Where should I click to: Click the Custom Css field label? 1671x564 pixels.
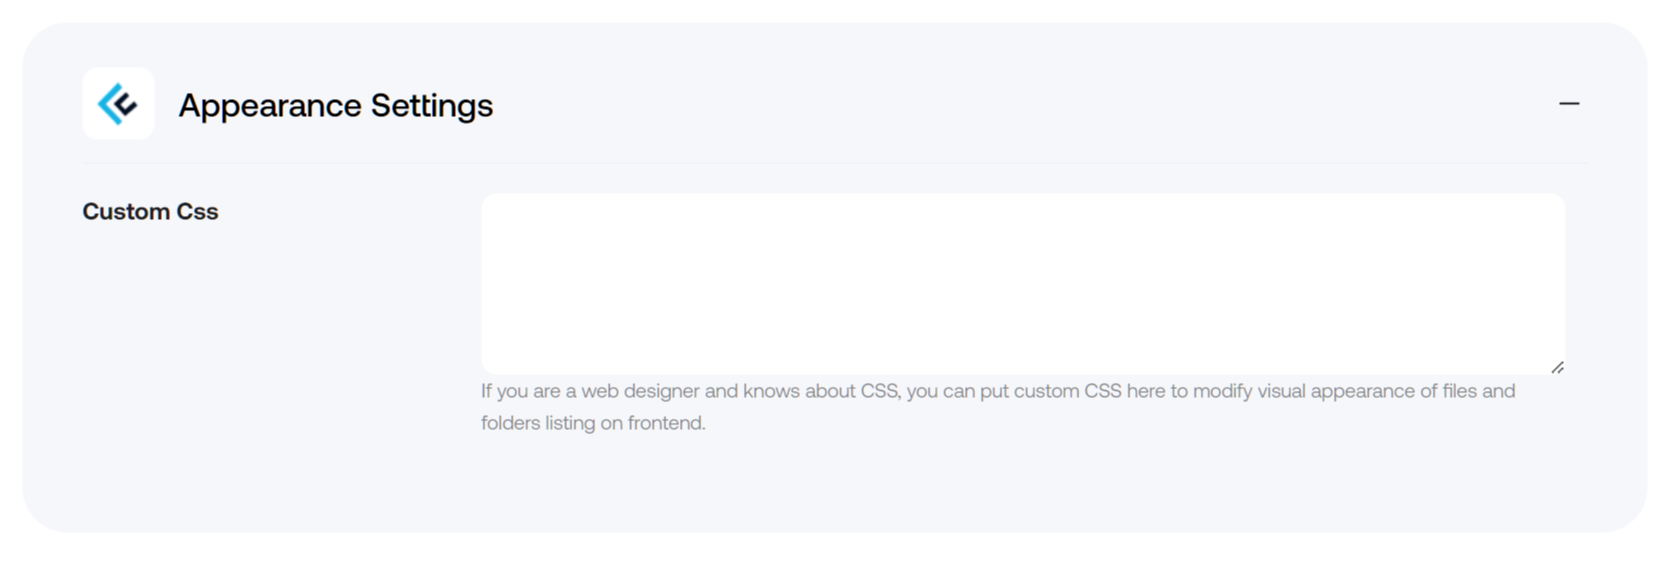pyautogui.click(x=150, y=211)
